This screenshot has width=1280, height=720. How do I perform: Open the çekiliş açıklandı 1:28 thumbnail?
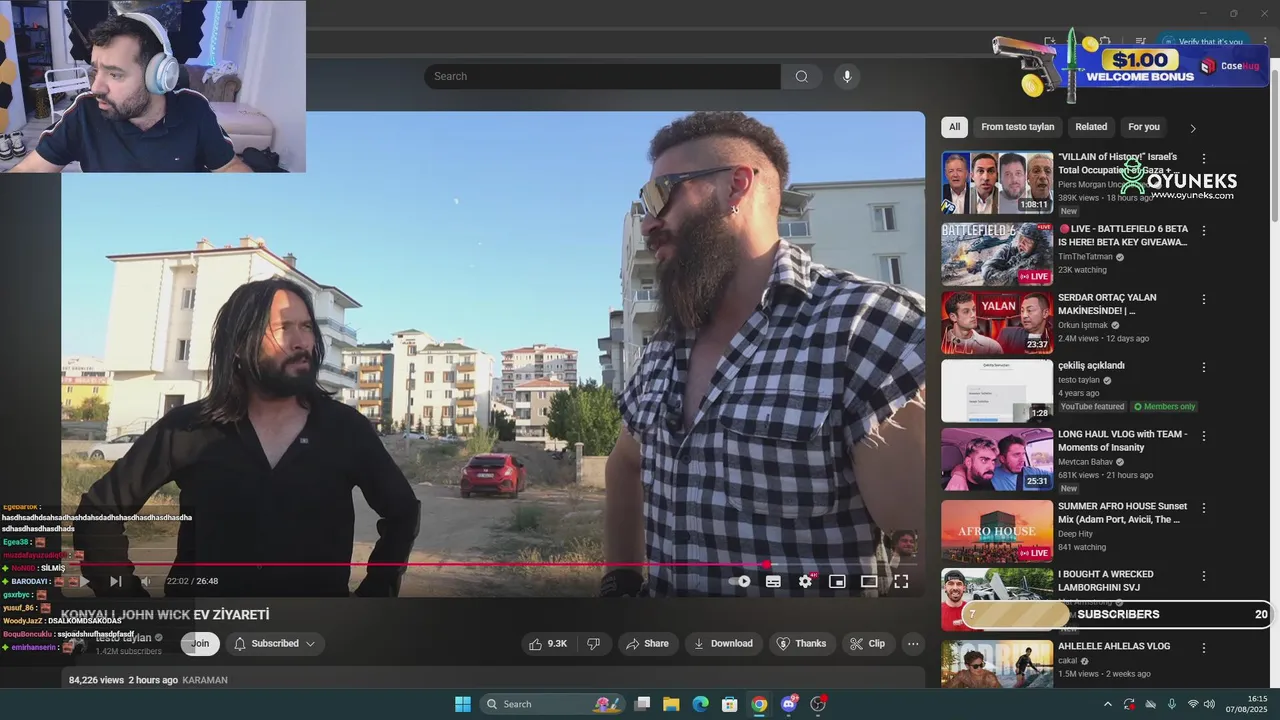[997, 390]
